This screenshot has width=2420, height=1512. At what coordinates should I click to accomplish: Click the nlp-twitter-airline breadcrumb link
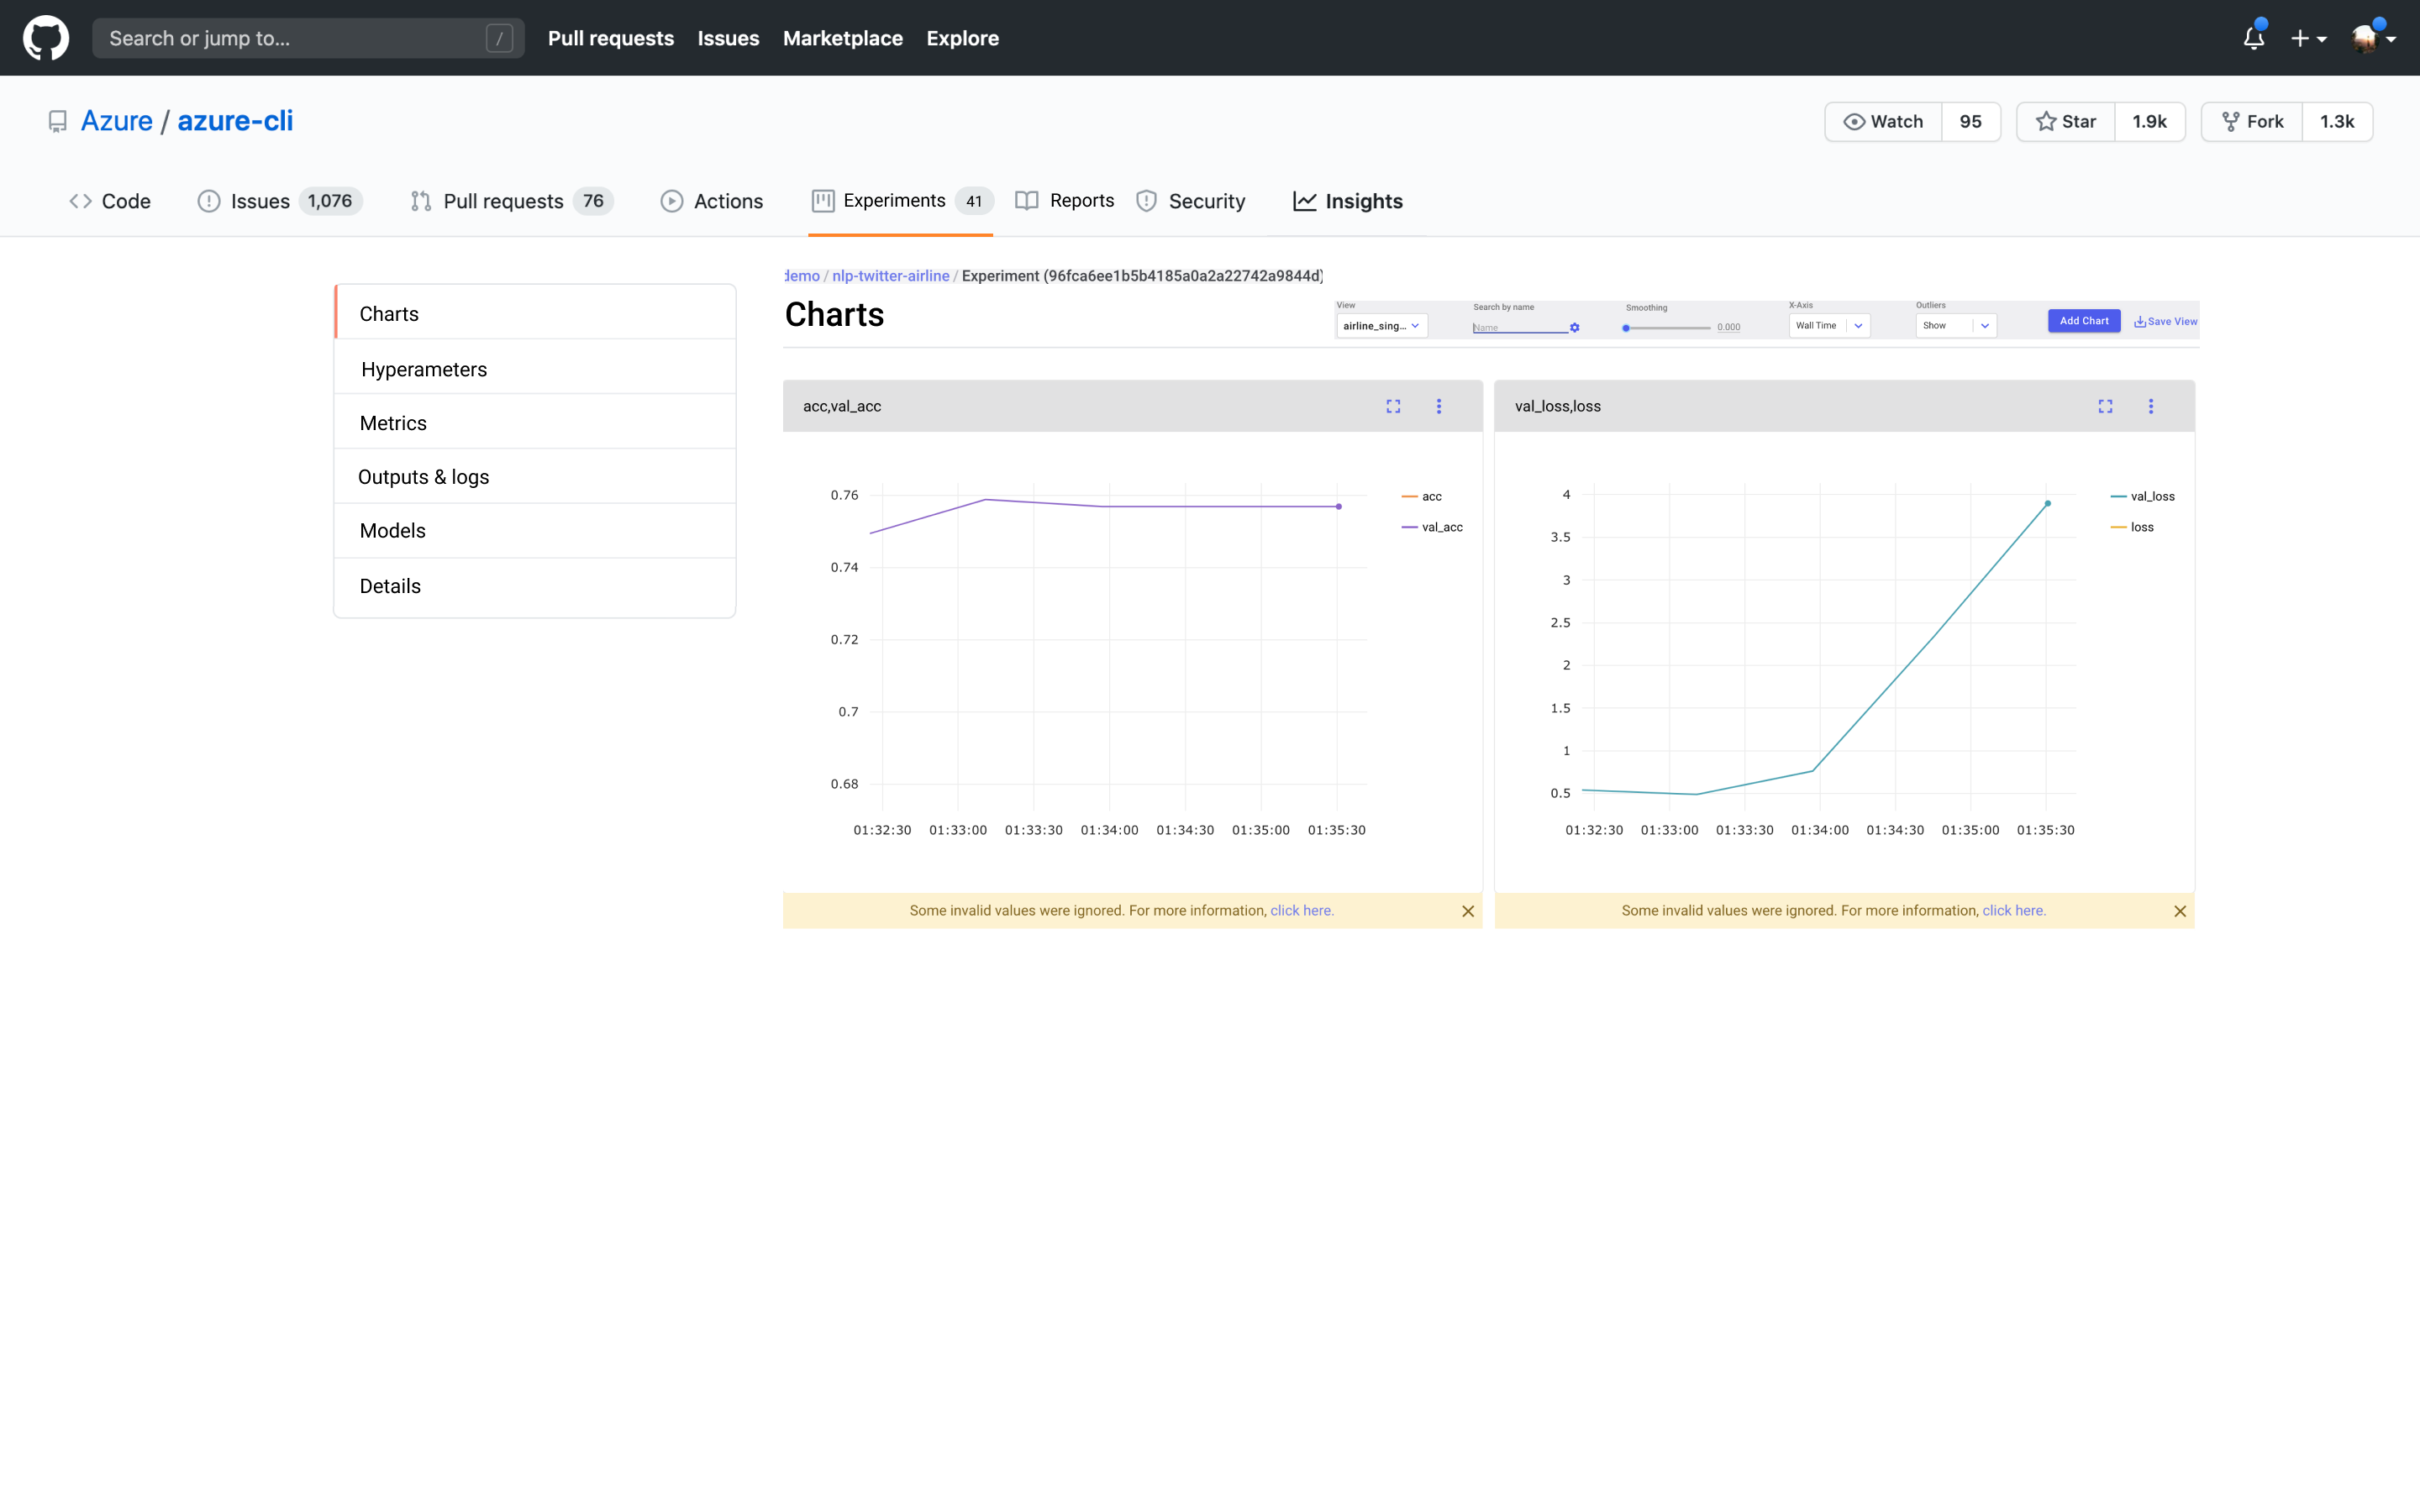click(890, 276)
